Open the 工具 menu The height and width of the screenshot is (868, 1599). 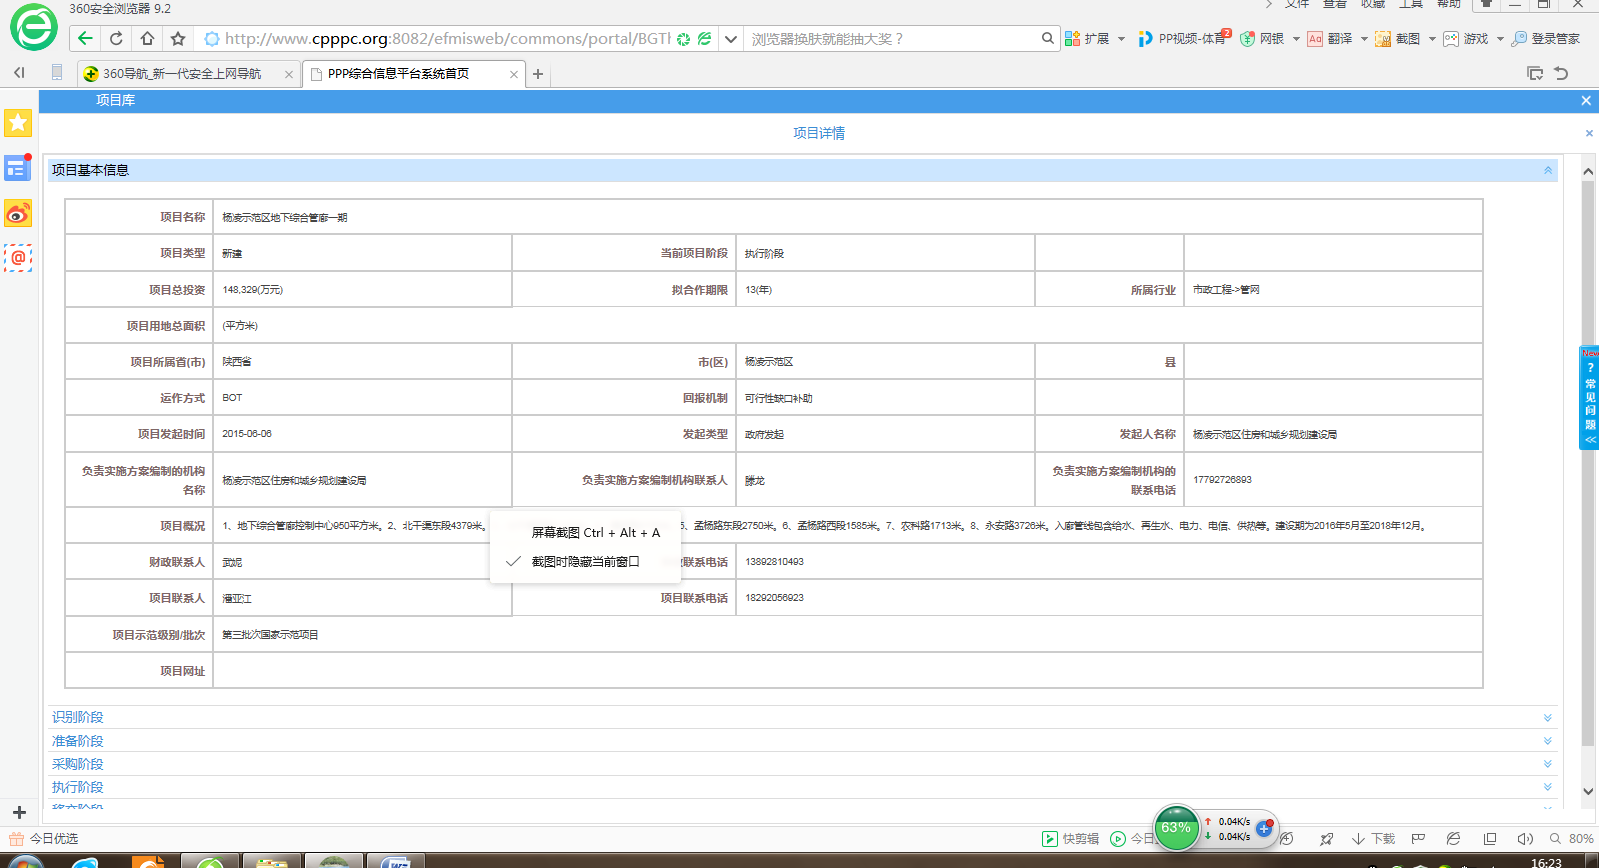[x=1411, y=4]
